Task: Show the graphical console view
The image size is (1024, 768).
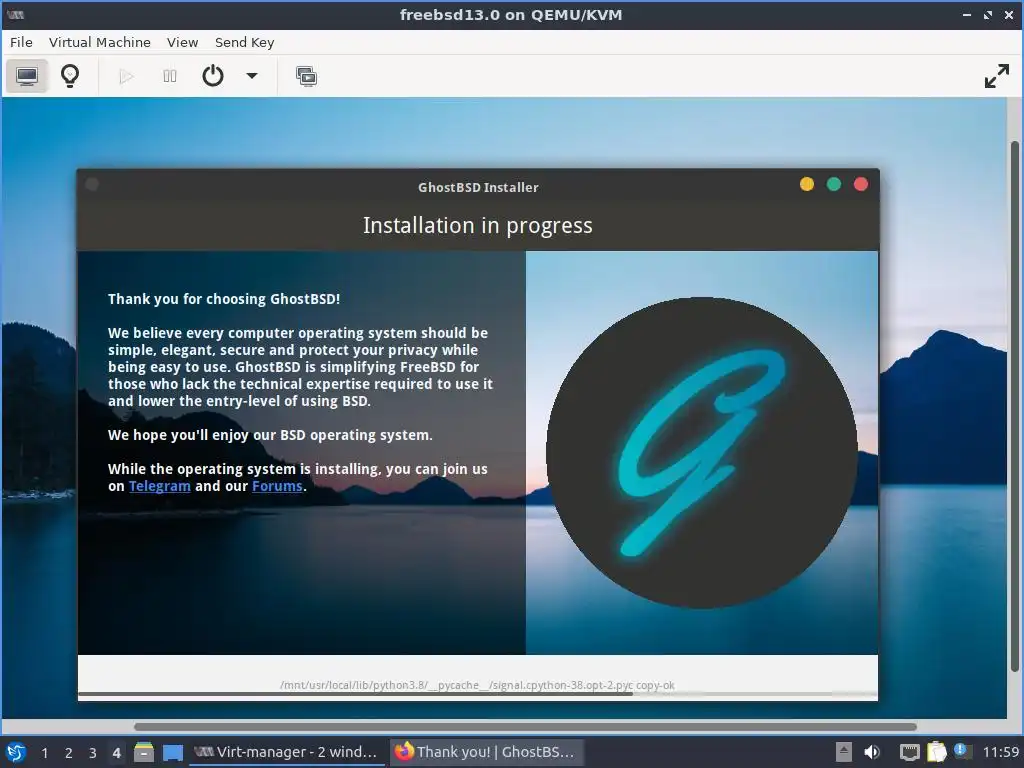Action: (x=27, y=76)
